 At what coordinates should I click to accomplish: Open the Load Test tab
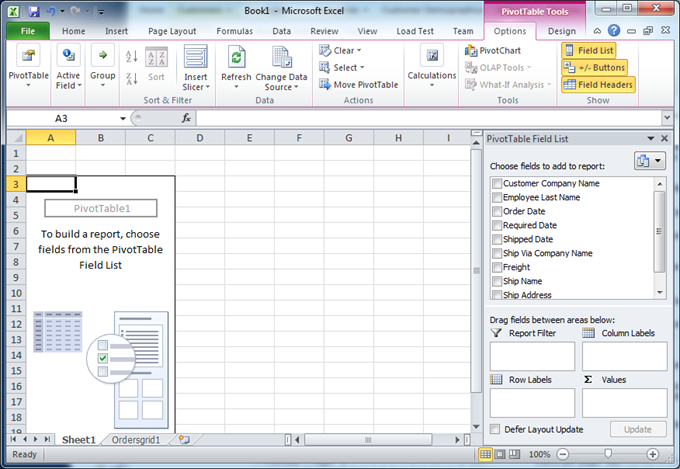(415, 31)
